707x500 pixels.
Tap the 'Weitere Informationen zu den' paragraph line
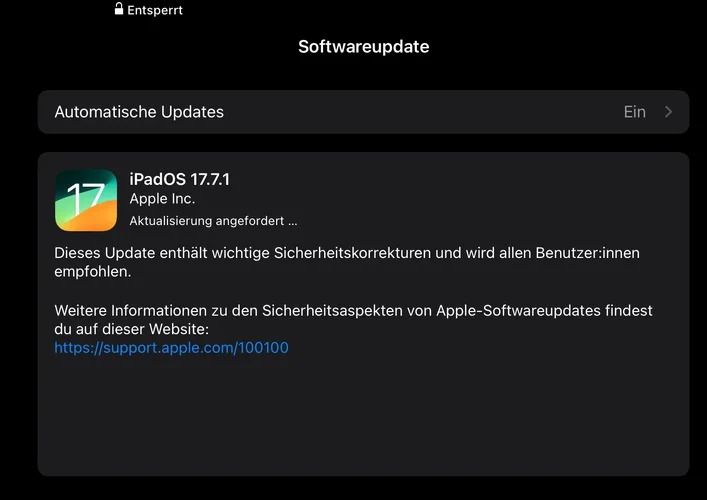[156, 311]
